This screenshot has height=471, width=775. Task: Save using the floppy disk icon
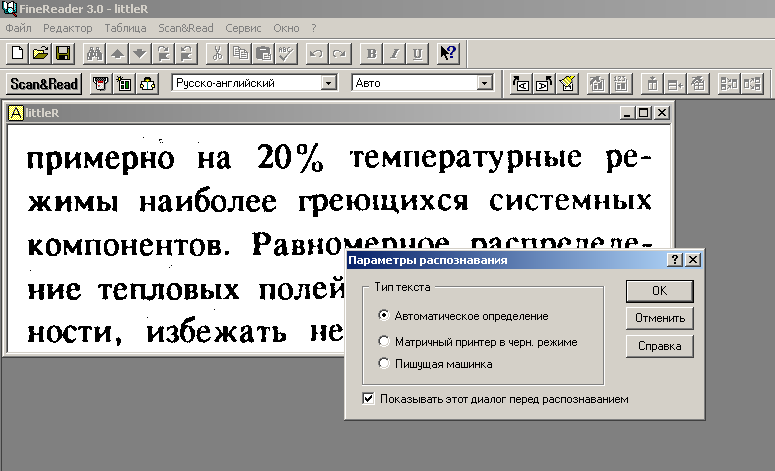(63, 53)
